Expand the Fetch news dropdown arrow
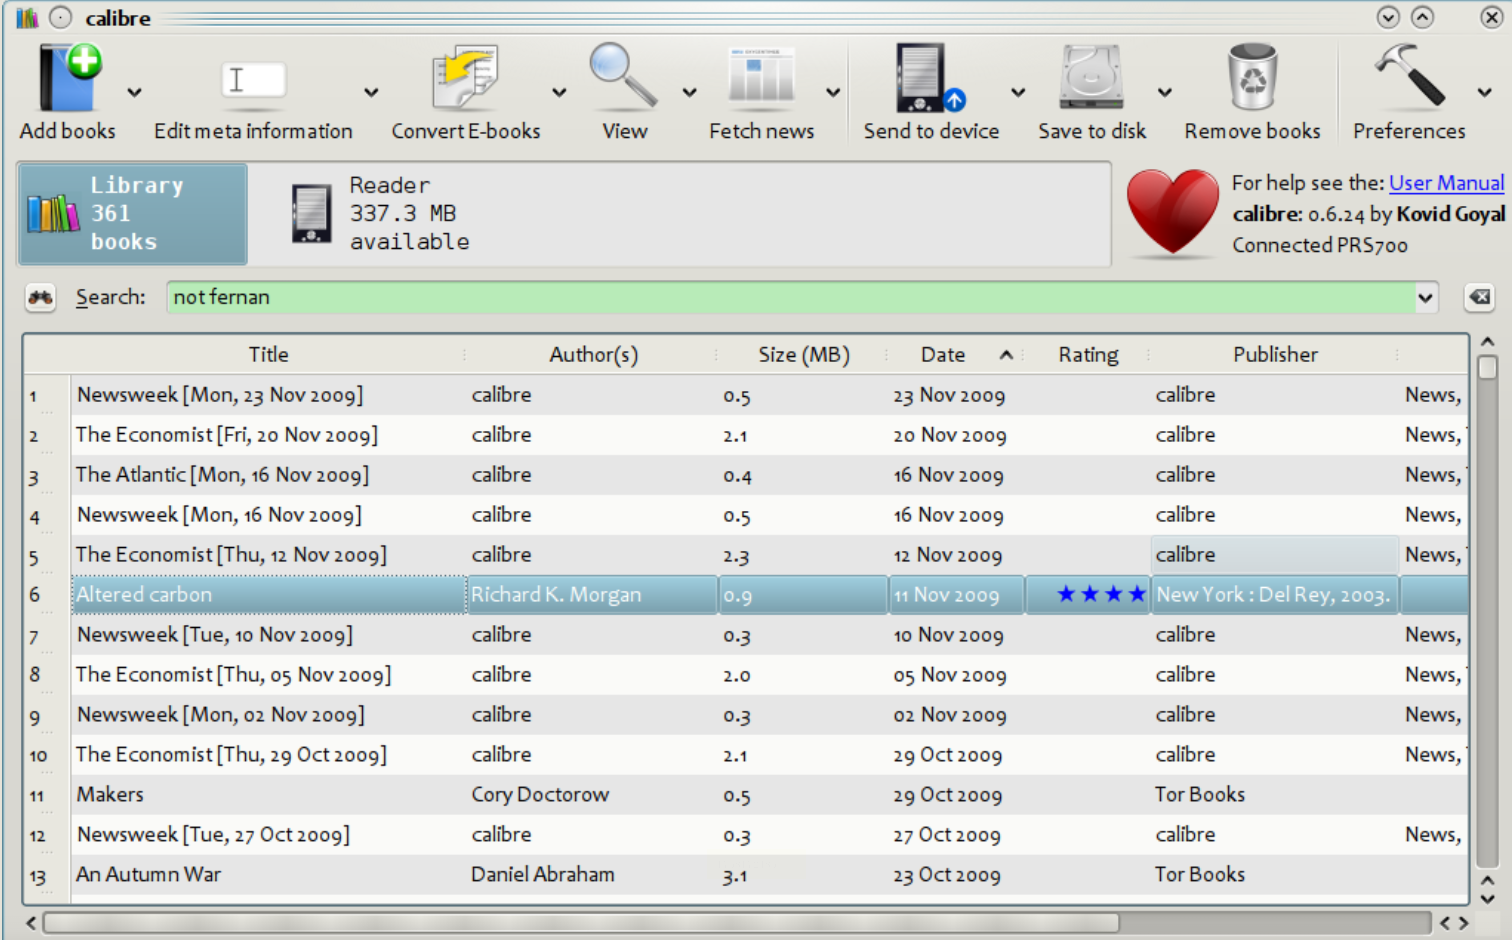Image resolution: width=1512 pixels, height=940 pixels. click(833, 92)
